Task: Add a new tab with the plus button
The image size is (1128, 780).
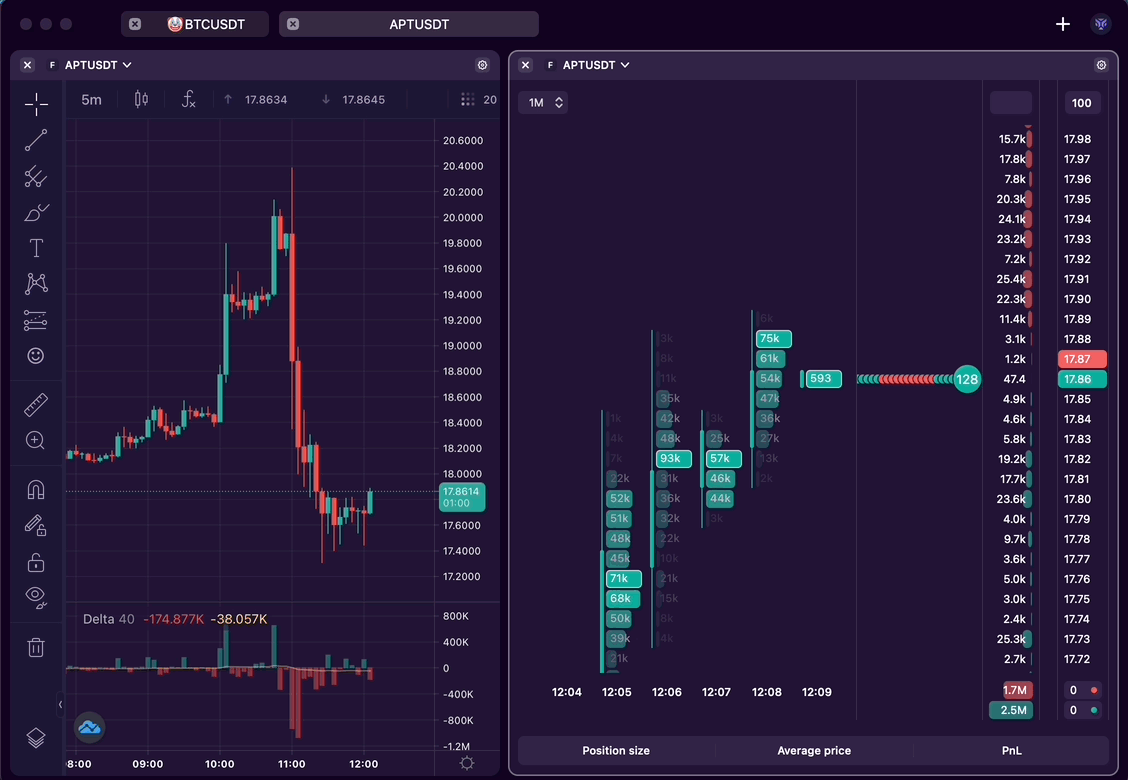Action: pos(1063,24)
